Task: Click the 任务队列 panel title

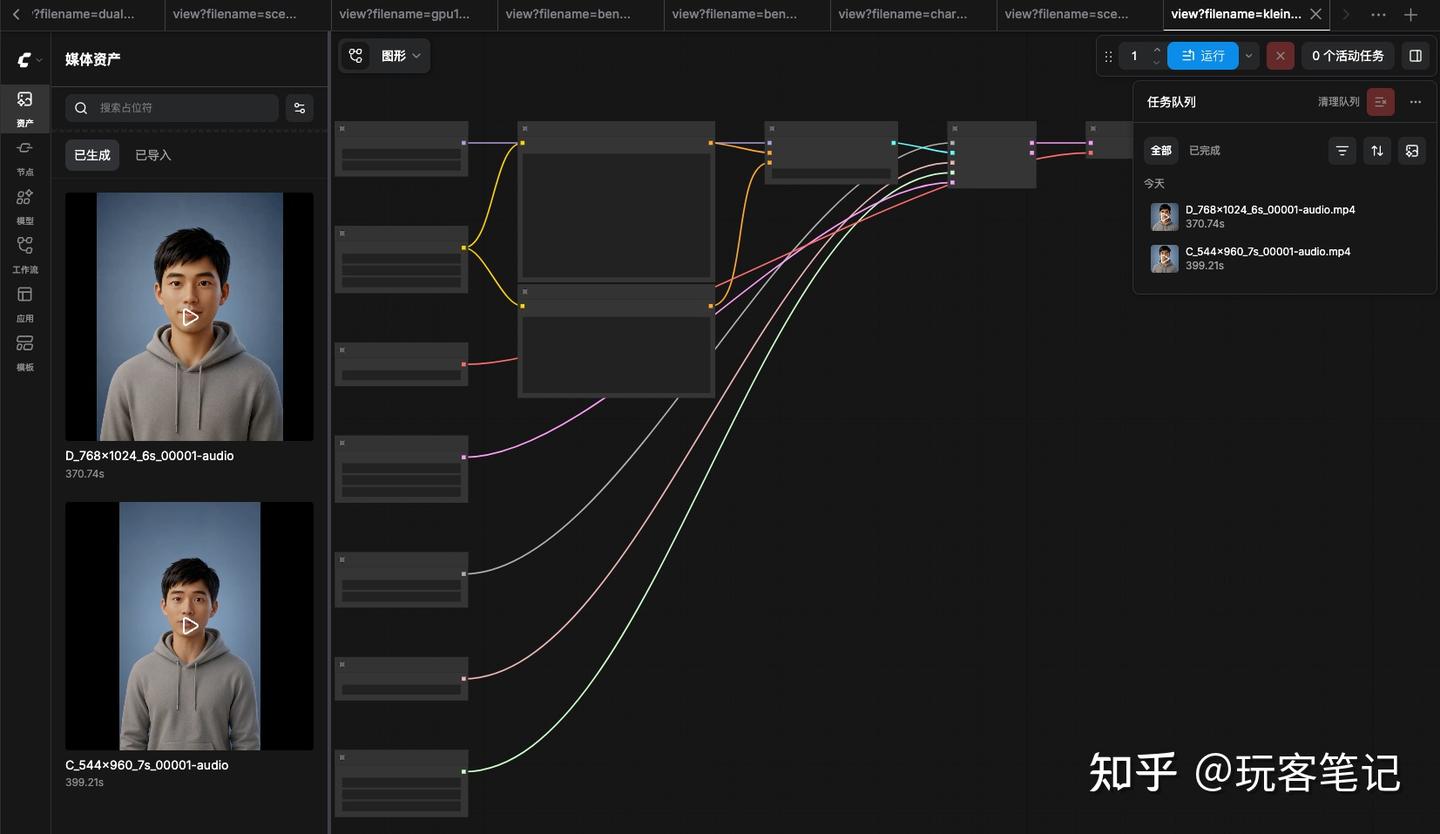Action: pos(1171,102)
